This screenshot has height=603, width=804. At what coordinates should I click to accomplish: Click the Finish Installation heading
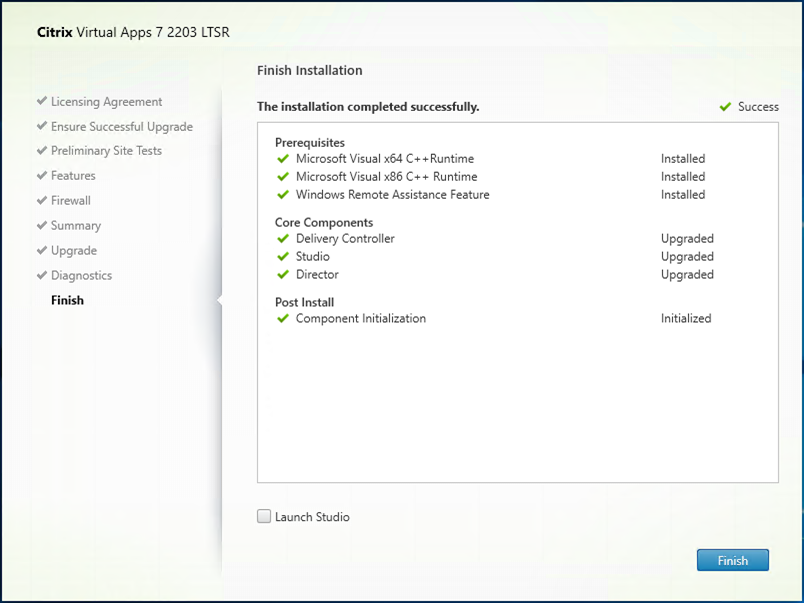[x=309, y=70]
